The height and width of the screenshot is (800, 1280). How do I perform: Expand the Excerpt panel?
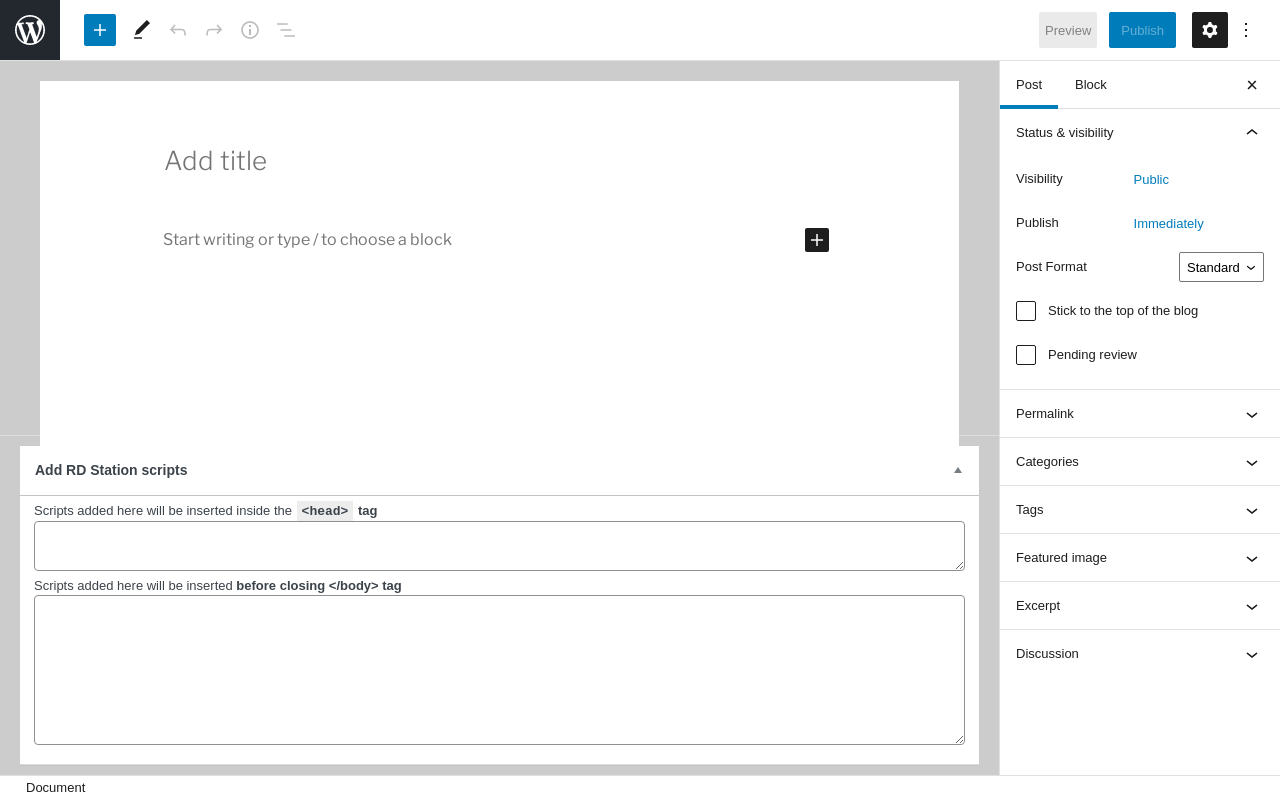1140,606
